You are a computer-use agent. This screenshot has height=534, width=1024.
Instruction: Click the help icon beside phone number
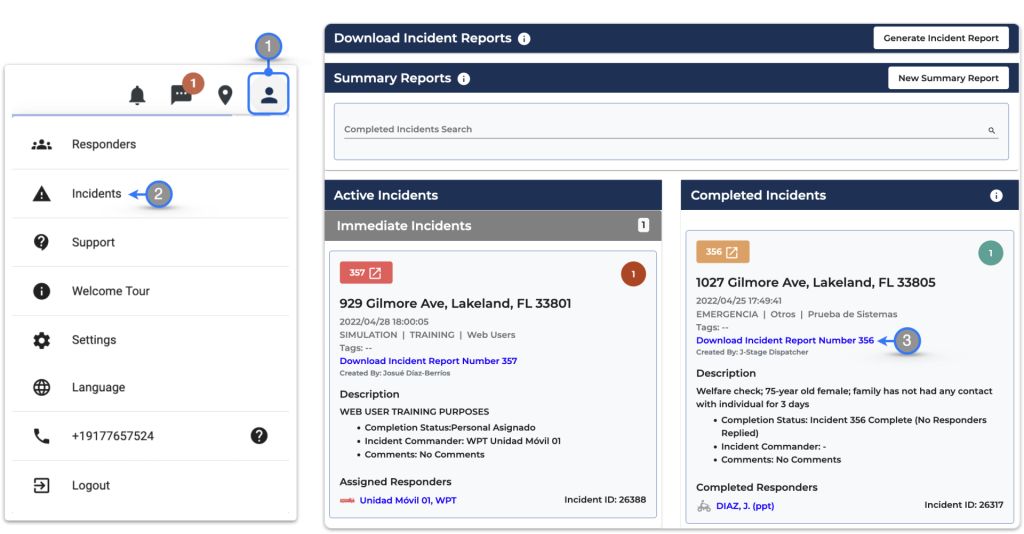coord(259,435)
